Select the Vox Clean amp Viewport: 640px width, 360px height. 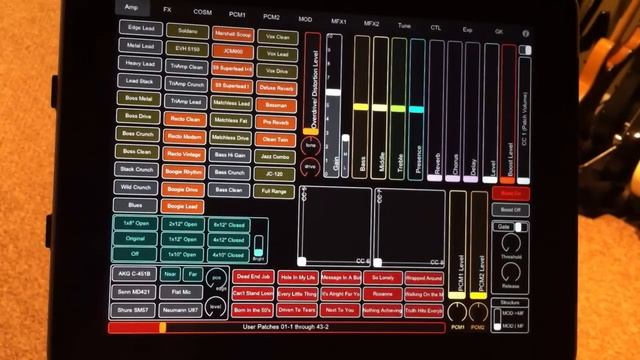pyautogui.click(x=278, y=37)
